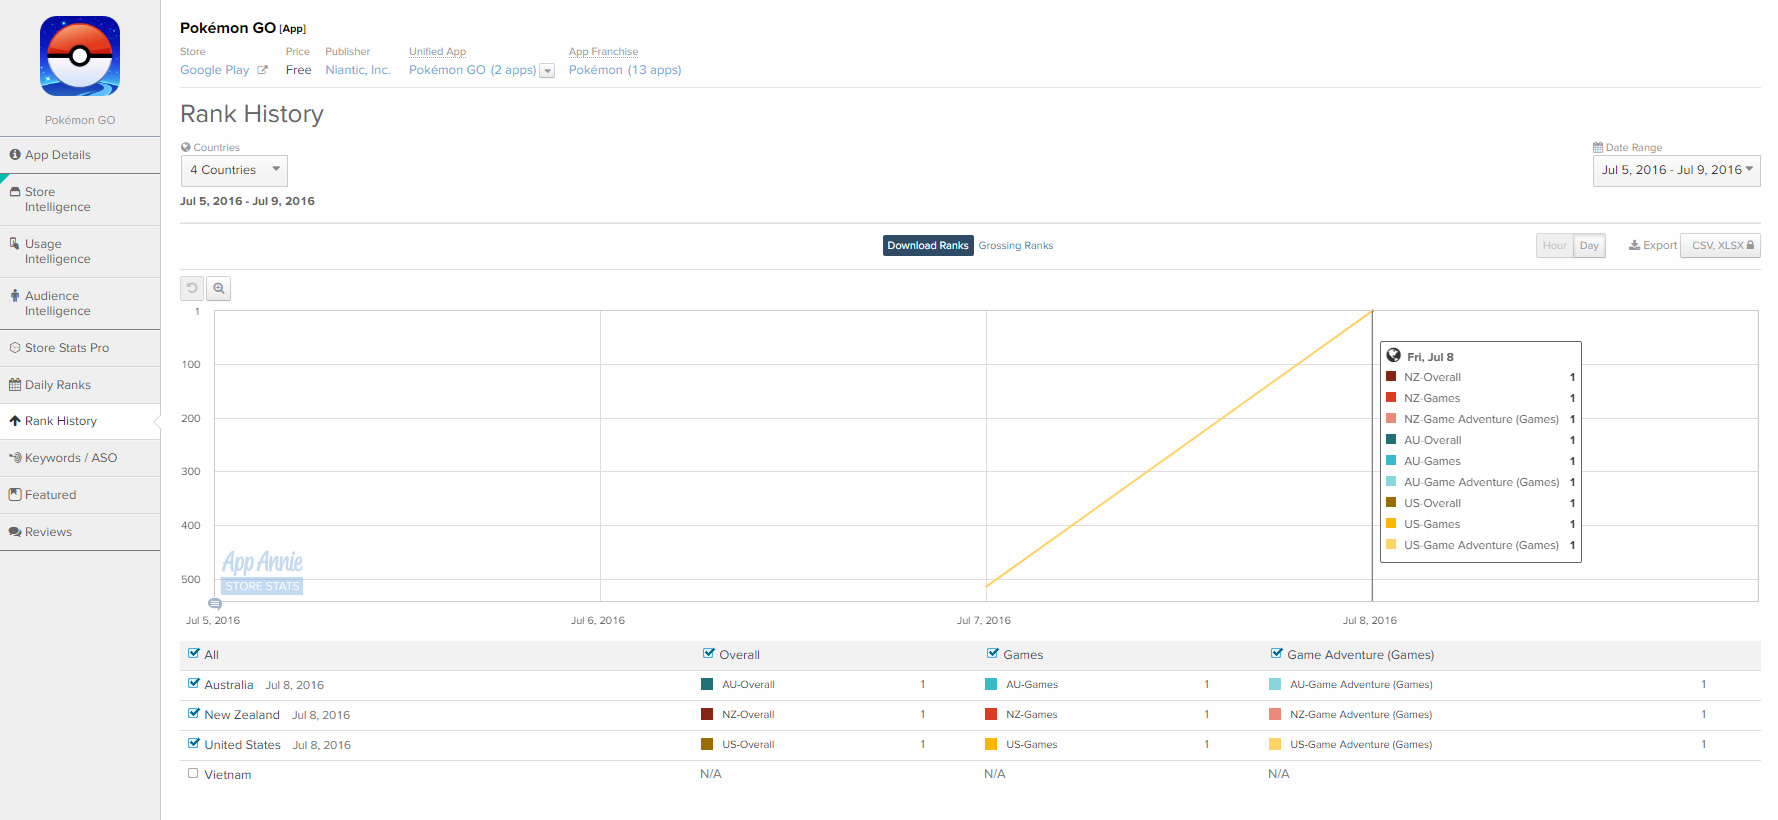This screenshot has height=820, width=1778.
Task: Click the comment marker below the chart
Action: [x=215, y=604]
